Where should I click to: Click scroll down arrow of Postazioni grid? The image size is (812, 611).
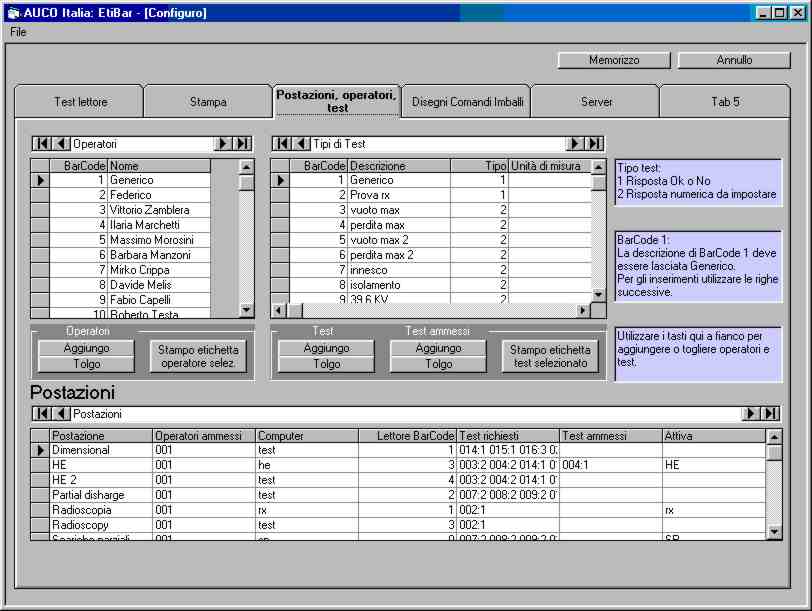click(774, 531)
